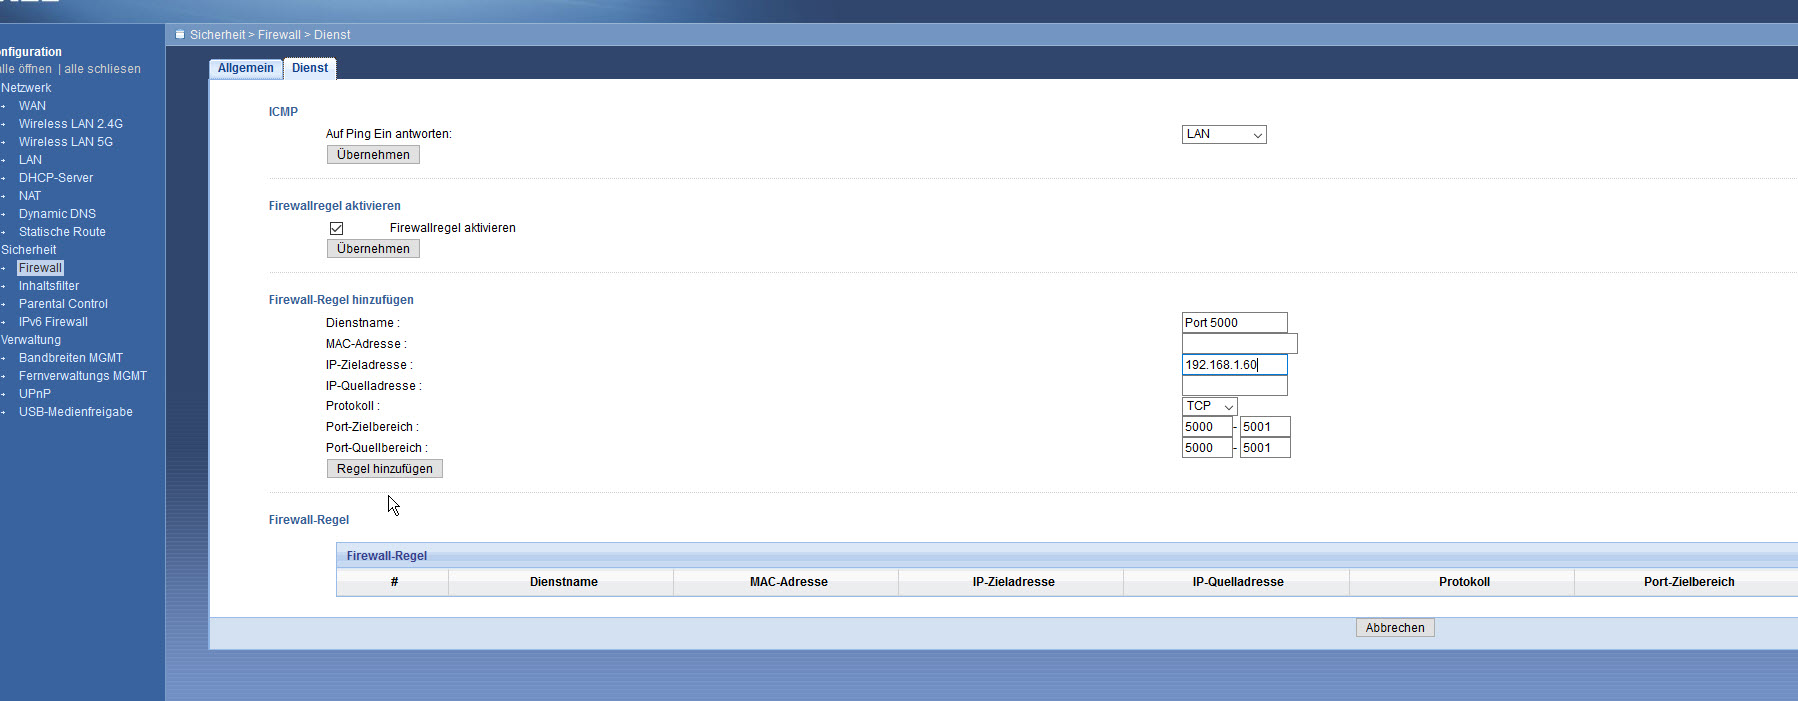Open NAT in the sidebar

(30, 196)
